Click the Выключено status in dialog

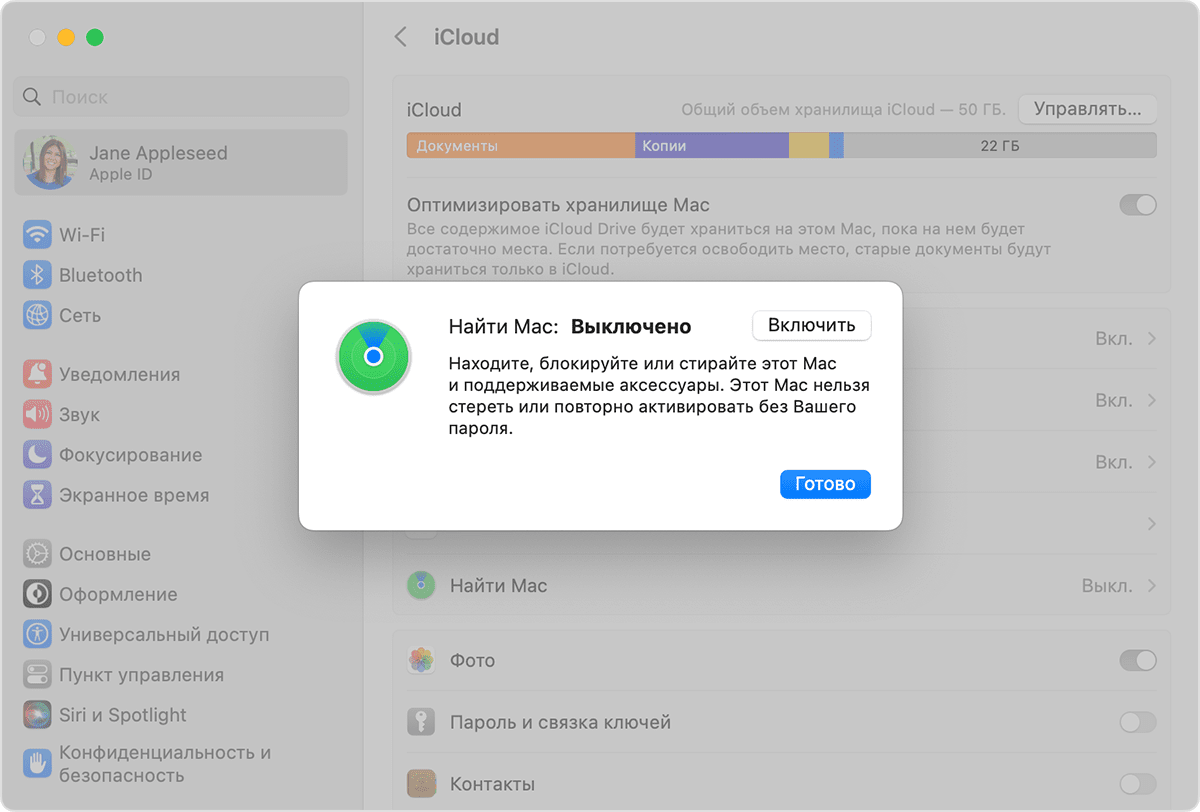tap(631, 327)
